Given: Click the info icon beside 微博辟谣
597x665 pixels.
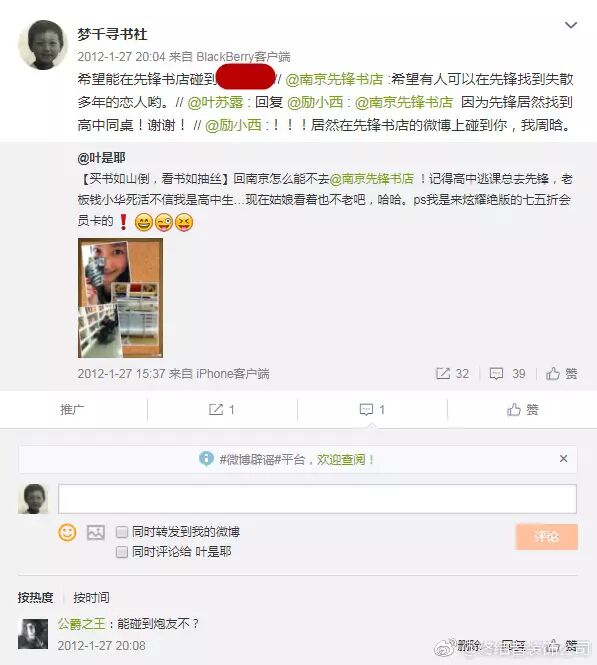Looking at the screenshot, I should [x=206, y=459].
